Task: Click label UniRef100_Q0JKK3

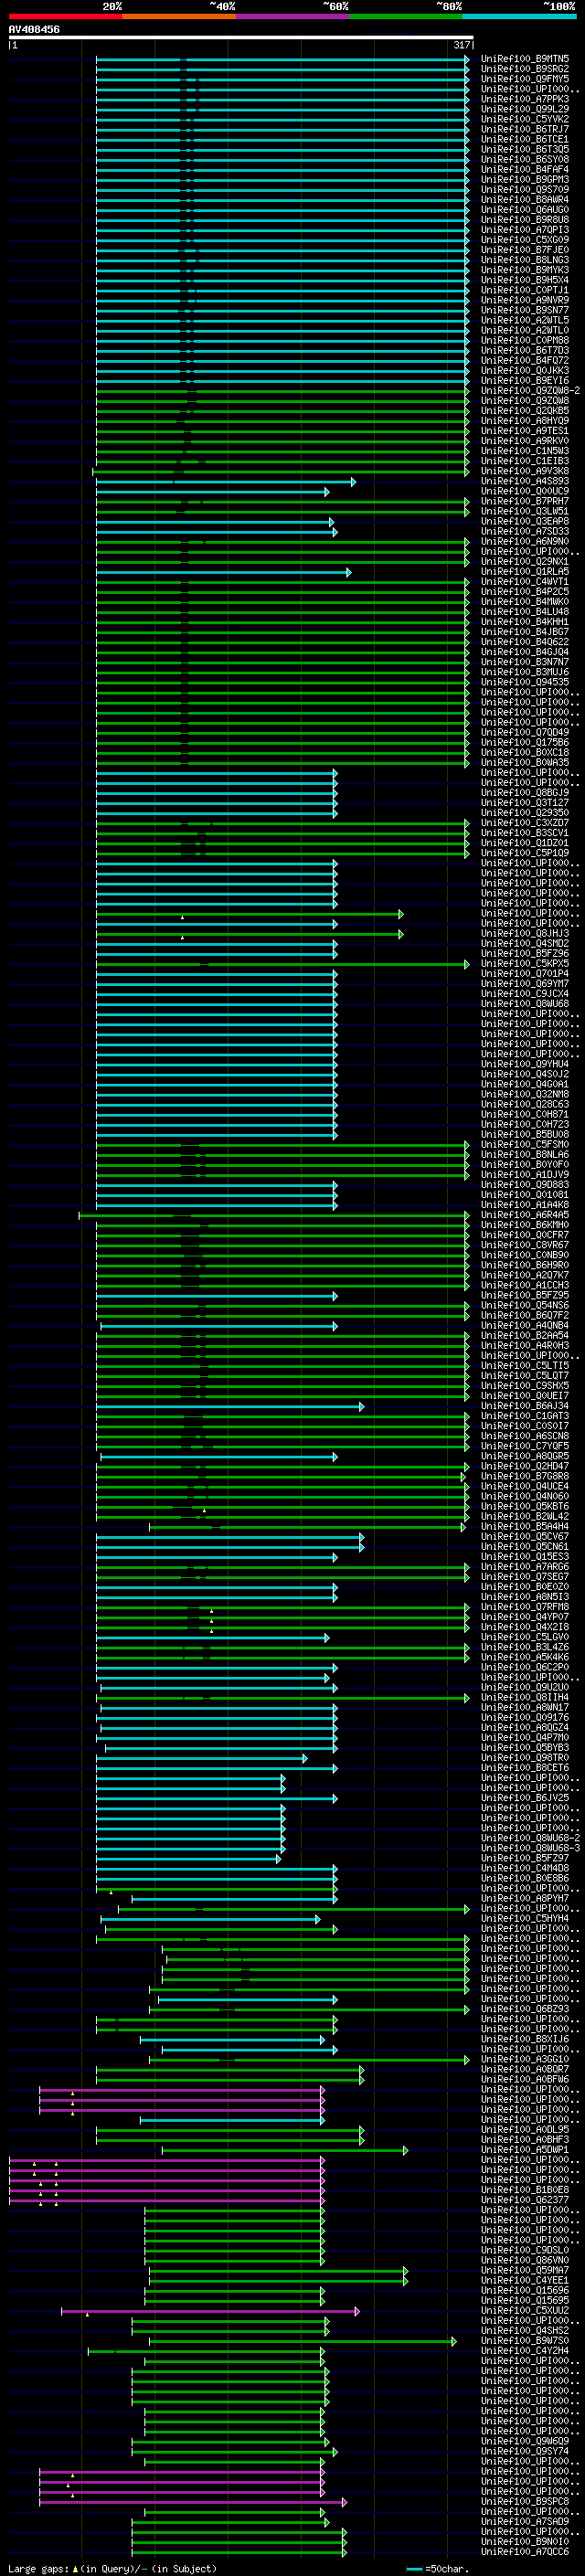Action: coord(525,370)
